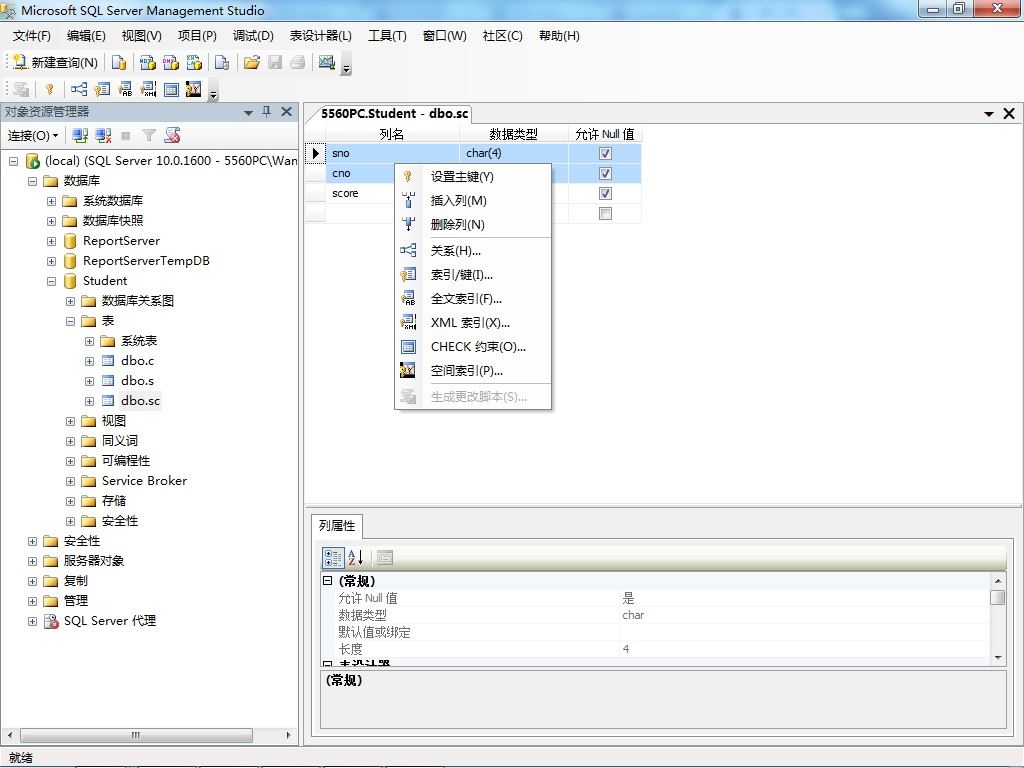Image resolution: width=1024 pixels, height=768 pixels.
Task: Click the Object Explorer horizontal scrollbar
Action: 136,735
